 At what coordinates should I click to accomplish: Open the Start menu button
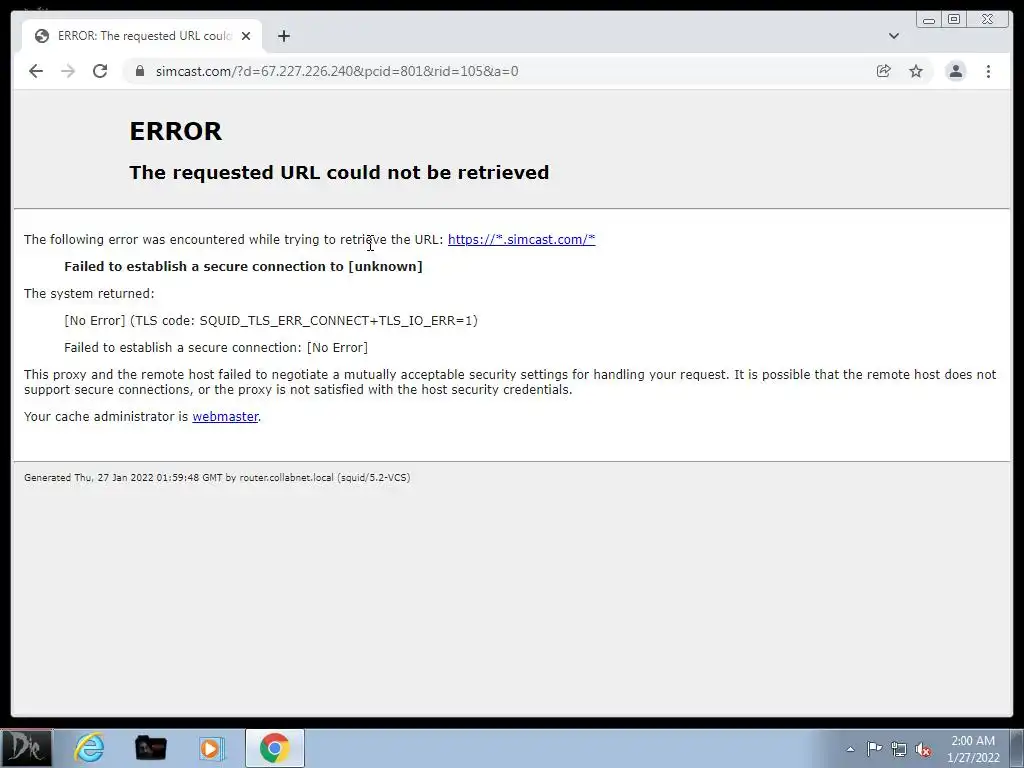[26, 748]
